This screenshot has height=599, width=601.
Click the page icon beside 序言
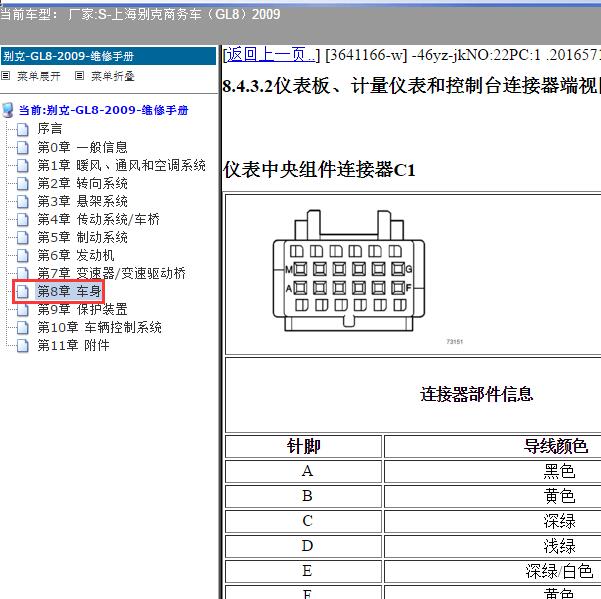(23, 130)
